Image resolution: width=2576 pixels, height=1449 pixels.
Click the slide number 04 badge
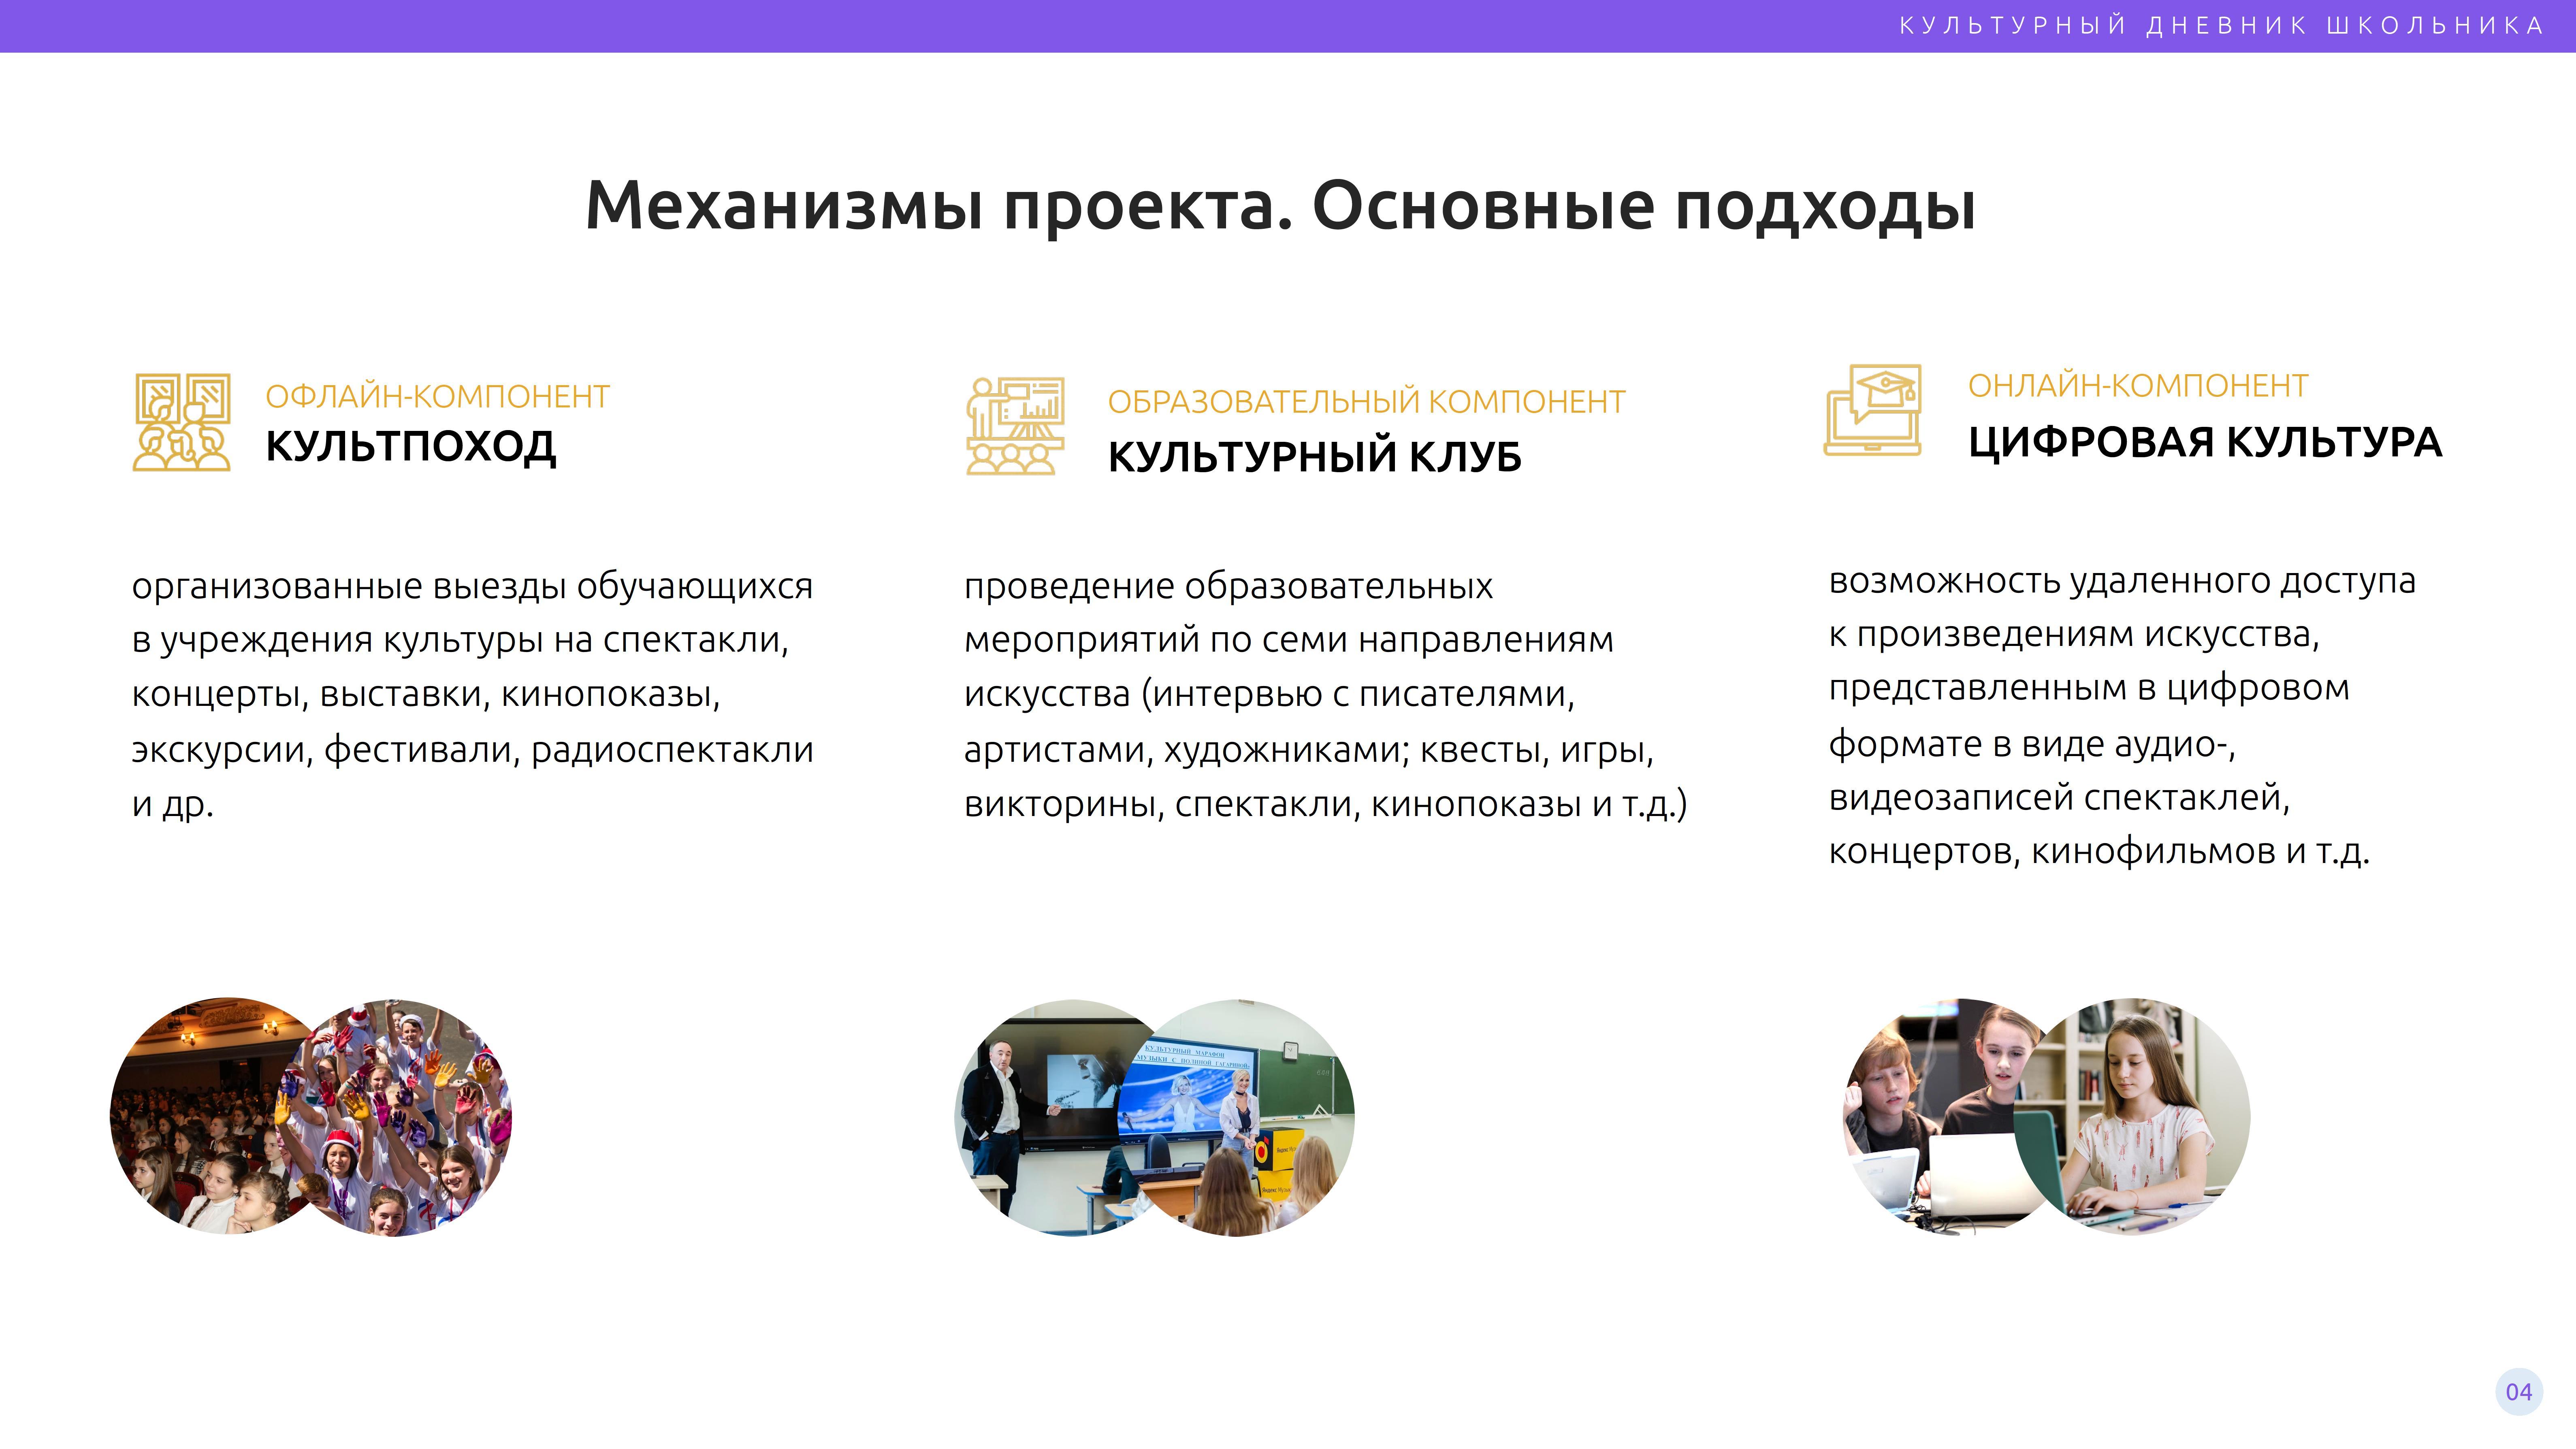[2519, 1392]
